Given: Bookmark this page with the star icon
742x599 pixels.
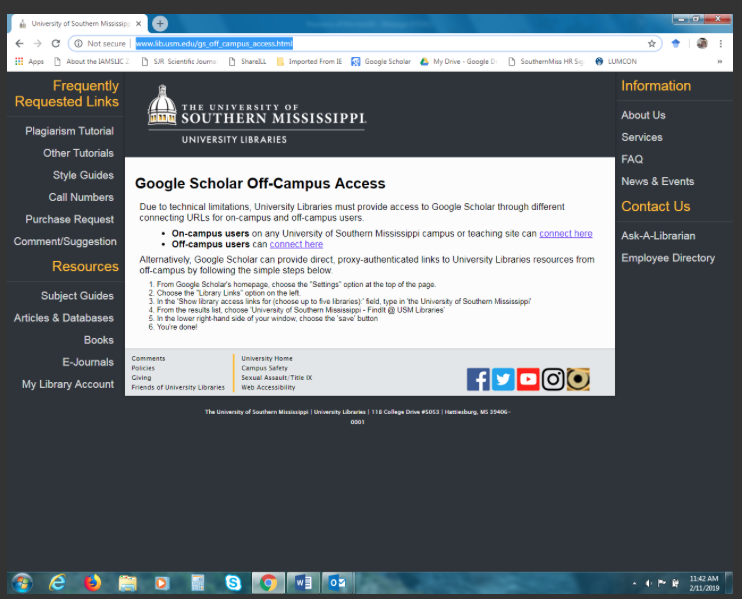Looking at the screenshot, I should [x=652, y=44].
